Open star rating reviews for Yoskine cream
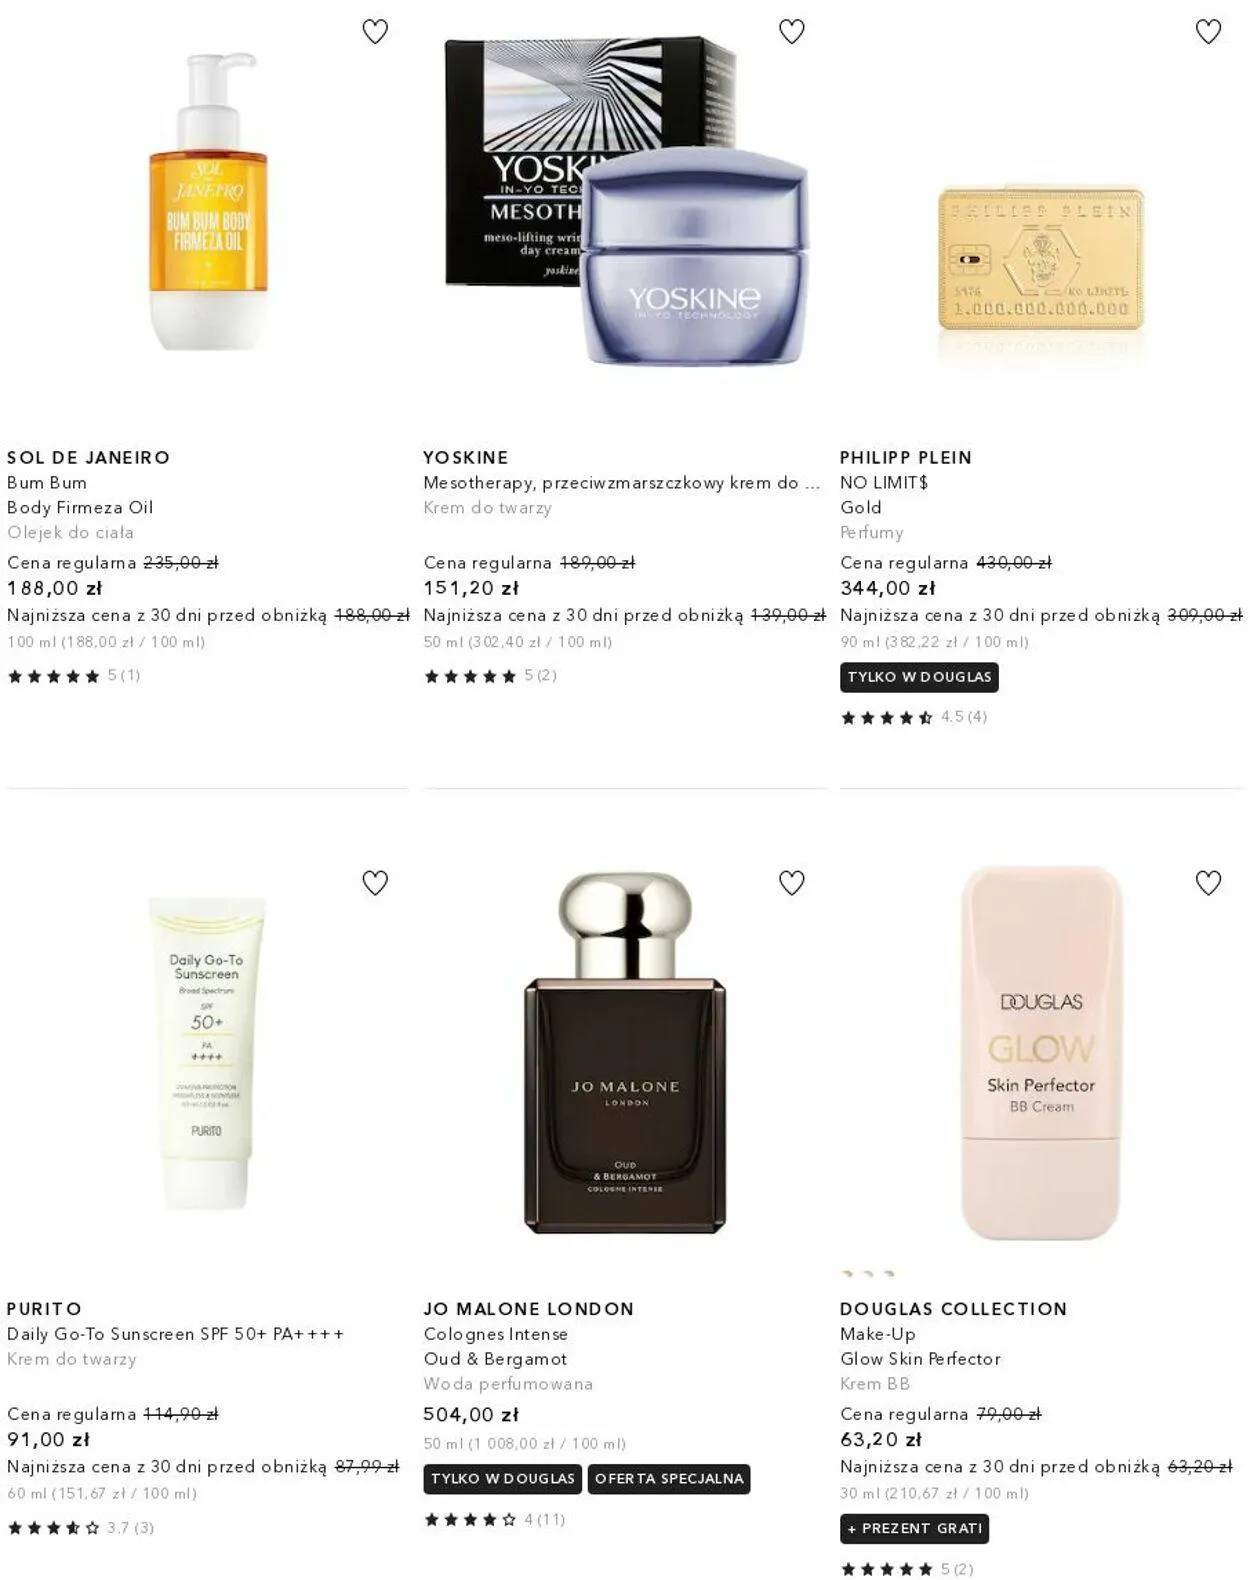 pyautogui.click(x=490, y=676)
